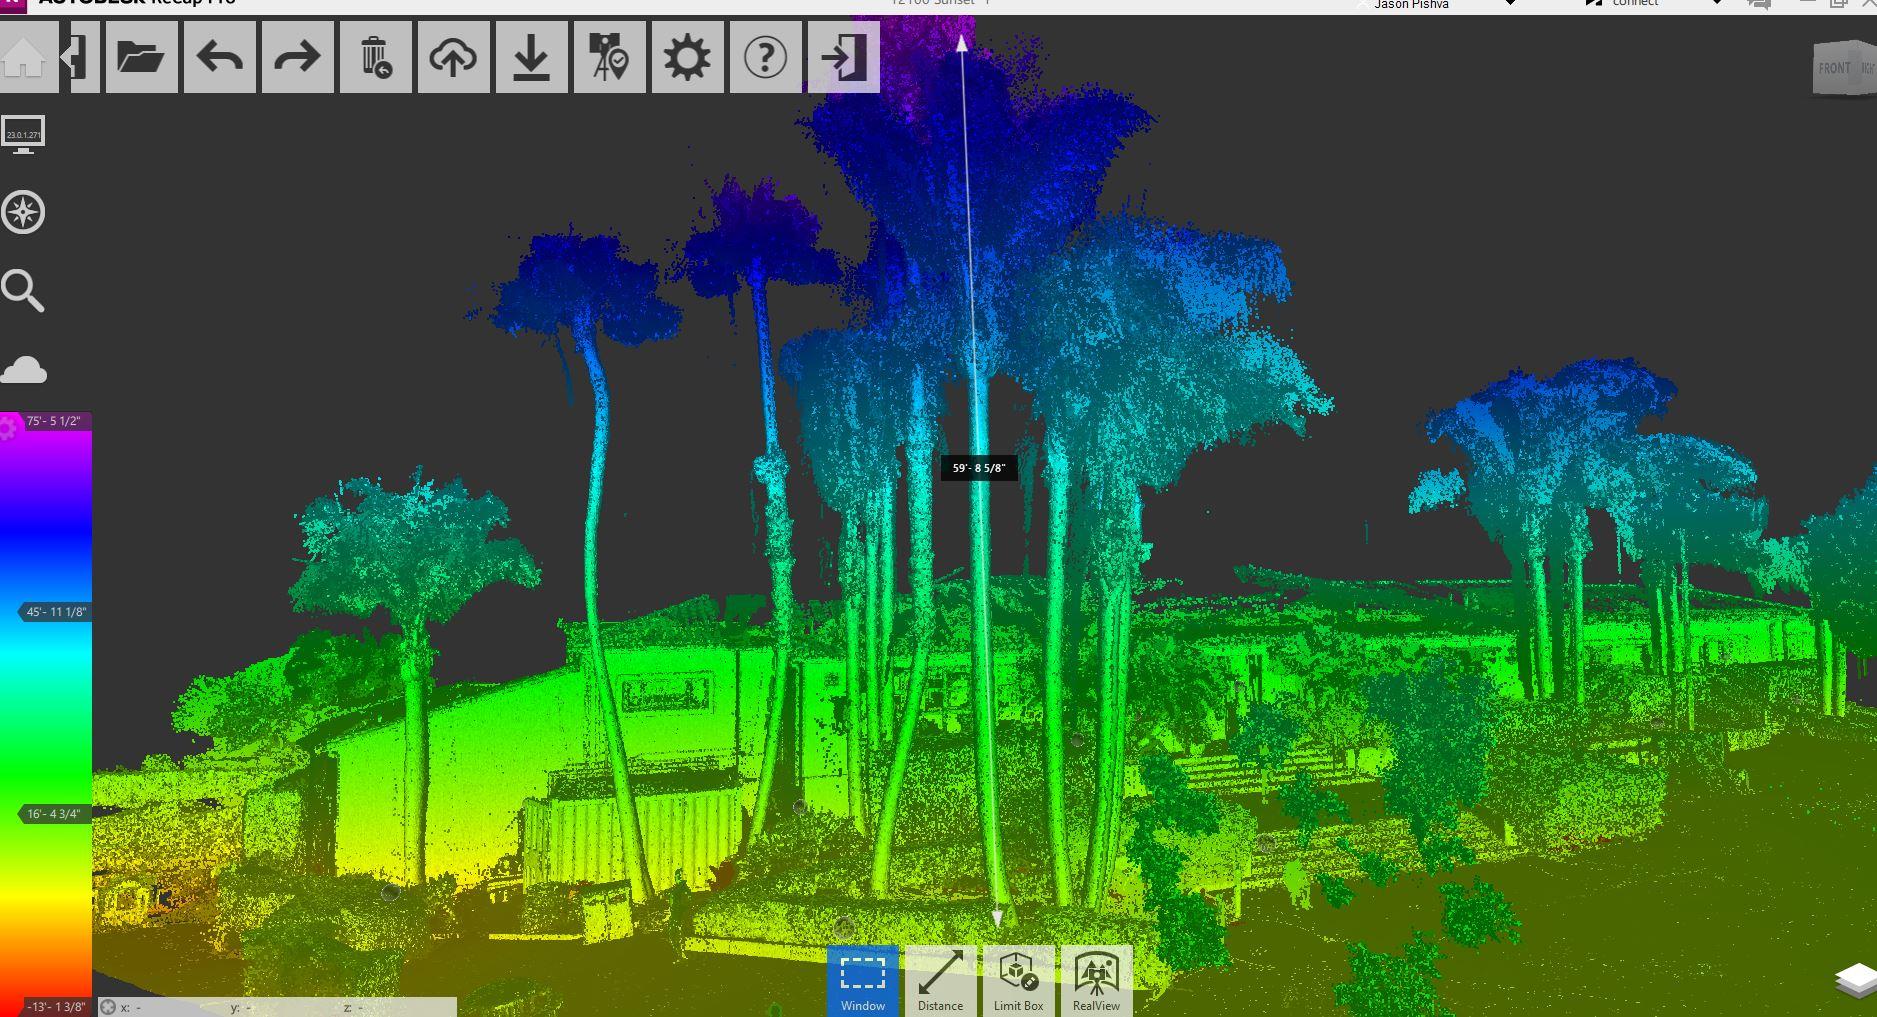Image resolution: width=1877 pixels, height=1017 pixels.
Task: Toggle the Limit Box tool
Action: (x=1018, y=981)
